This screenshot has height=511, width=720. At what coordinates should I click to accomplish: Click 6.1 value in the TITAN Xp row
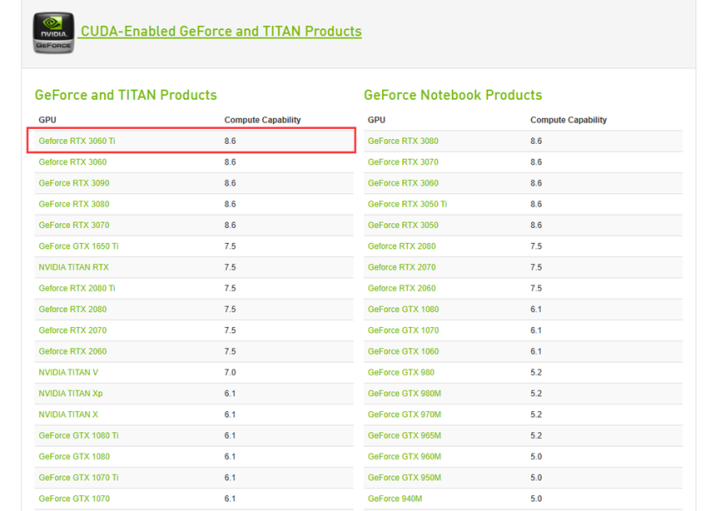[230, 393]
